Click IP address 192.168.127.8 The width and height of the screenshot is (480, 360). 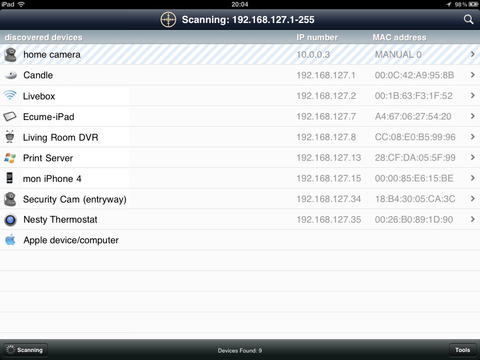326,137
